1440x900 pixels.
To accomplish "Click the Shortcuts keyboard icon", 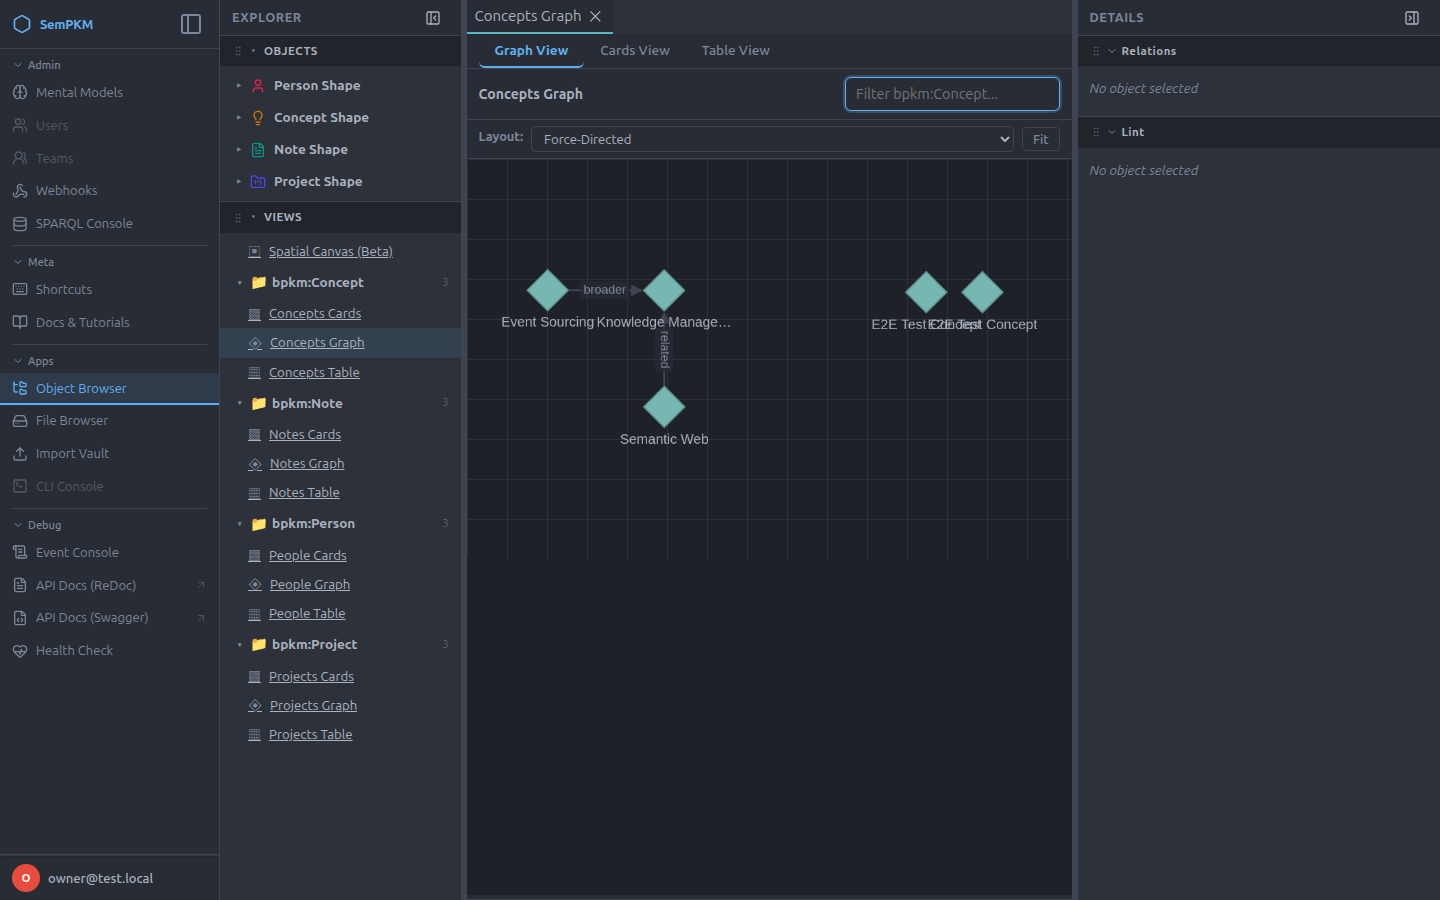I will pos(20,289).
